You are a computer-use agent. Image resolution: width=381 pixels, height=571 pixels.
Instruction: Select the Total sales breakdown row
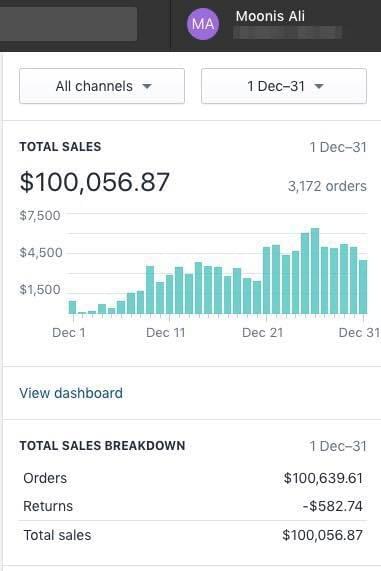coord(193,535)
